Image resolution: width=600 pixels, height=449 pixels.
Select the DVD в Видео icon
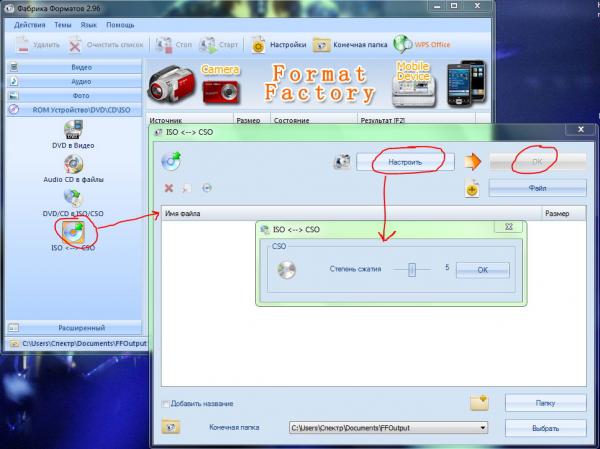point(73,130)
